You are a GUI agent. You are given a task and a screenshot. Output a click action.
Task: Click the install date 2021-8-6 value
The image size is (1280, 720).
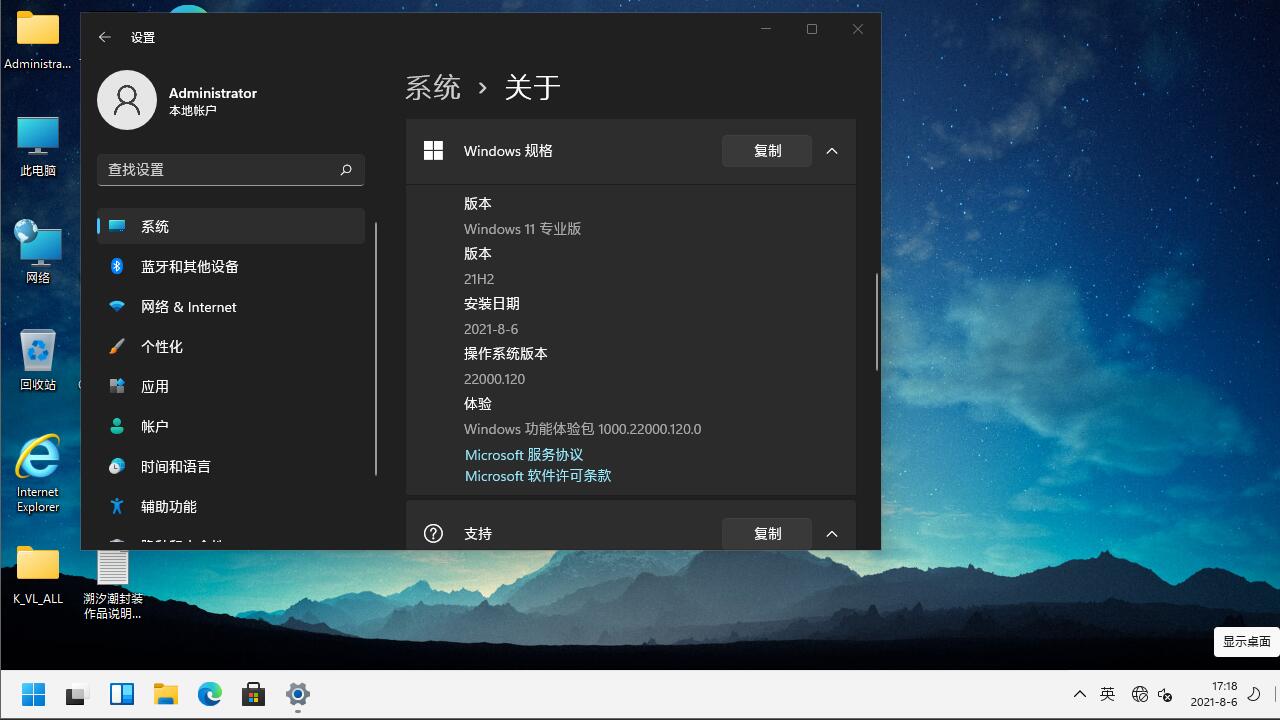(x=491, y=329)
